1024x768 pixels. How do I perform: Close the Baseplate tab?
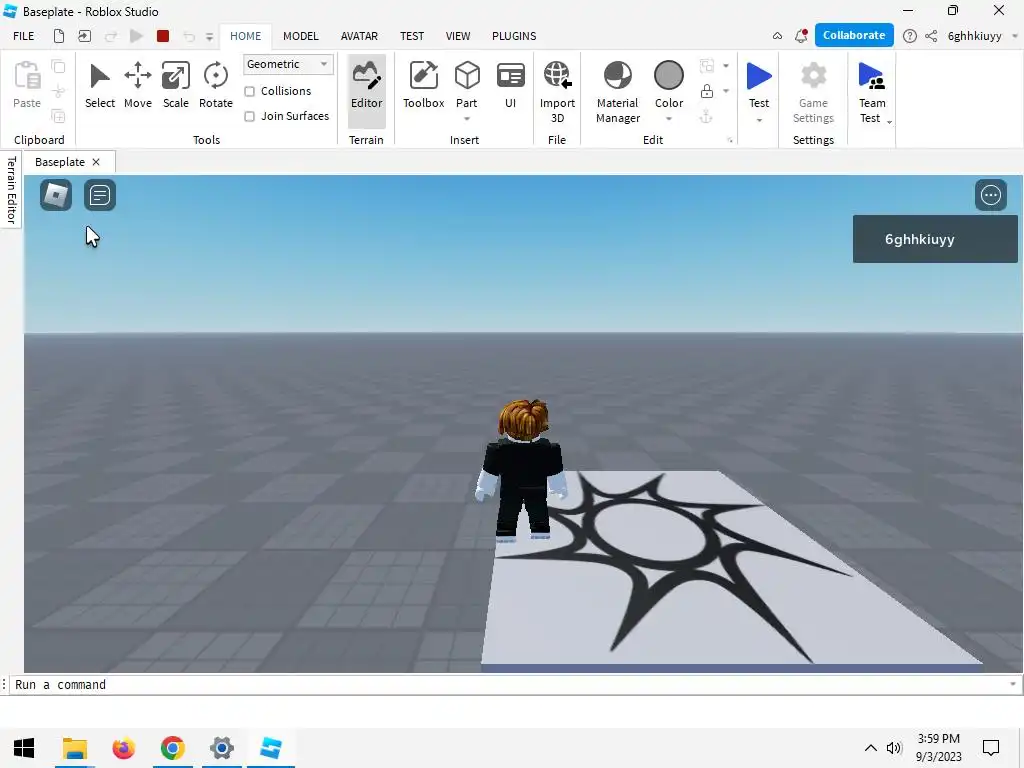(x=96, y=162)
